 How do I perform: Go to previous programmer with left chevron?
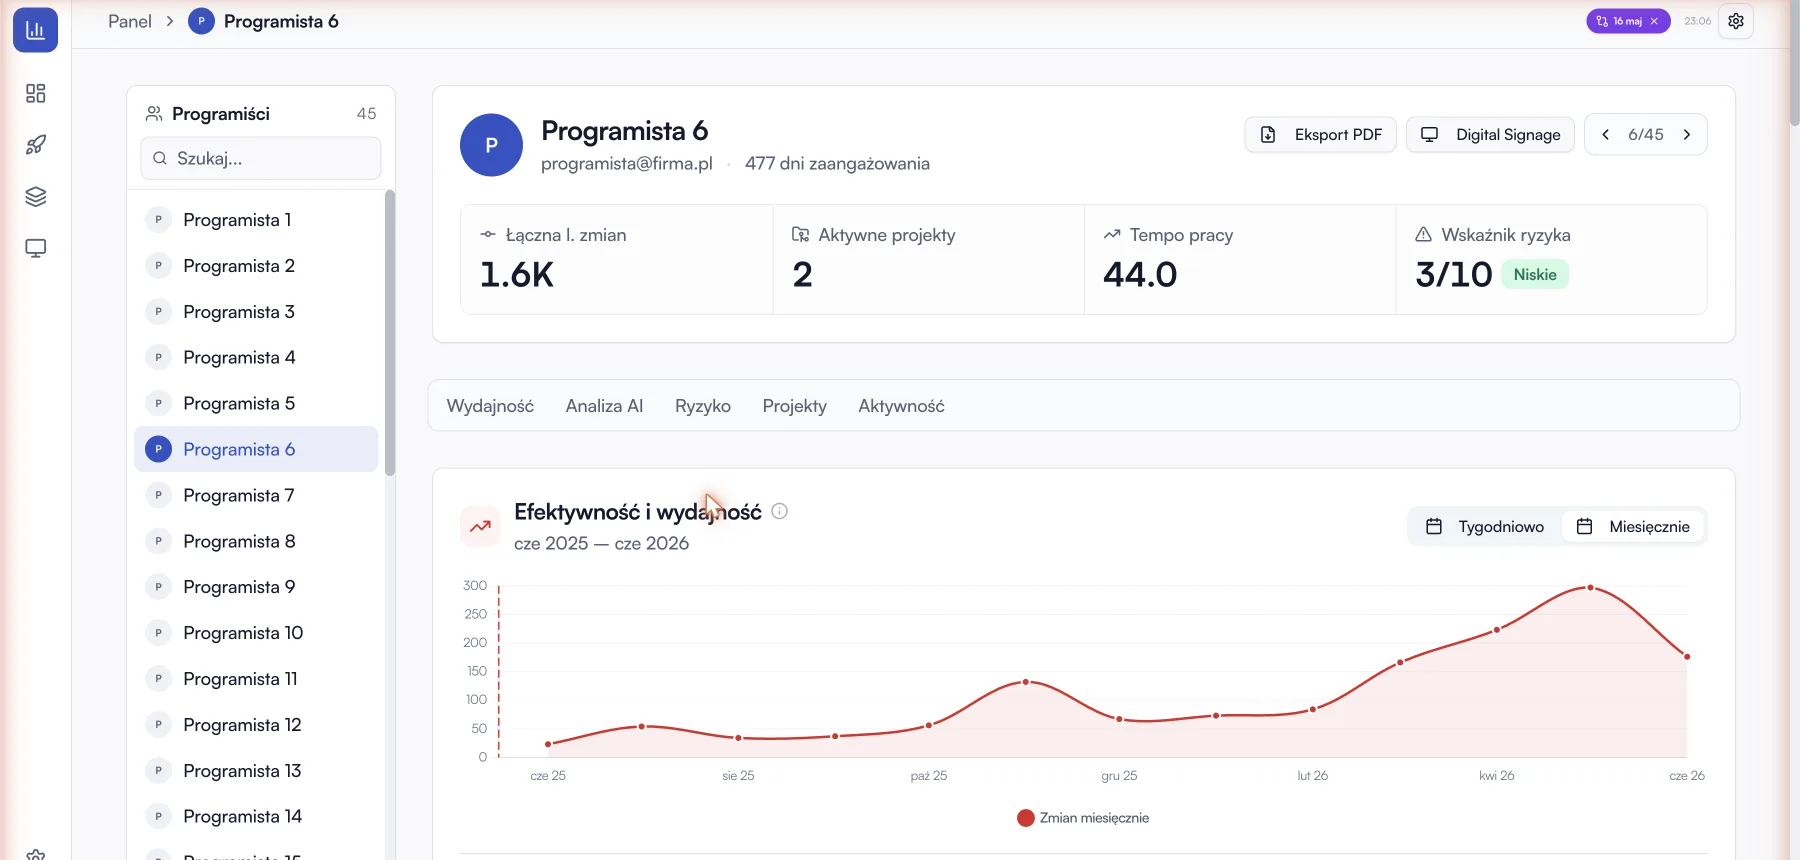tap(1605, 134)
